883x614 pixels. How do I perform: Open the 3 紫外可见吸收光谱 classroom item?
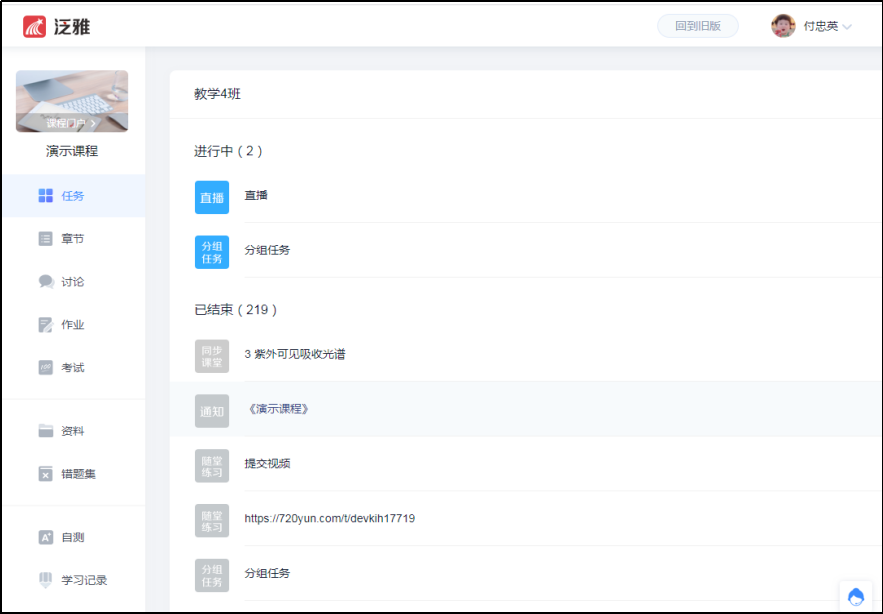(295, 354)
